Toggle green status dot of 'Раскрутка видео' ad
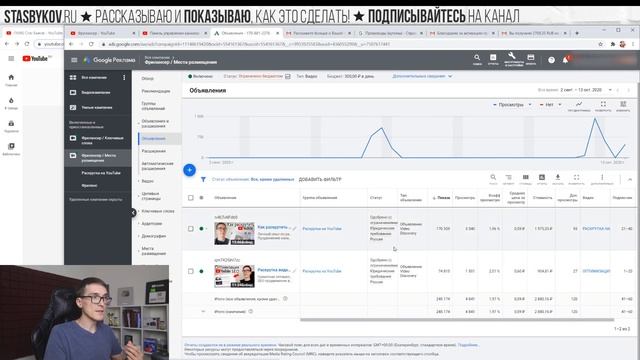 coord(201,271)
